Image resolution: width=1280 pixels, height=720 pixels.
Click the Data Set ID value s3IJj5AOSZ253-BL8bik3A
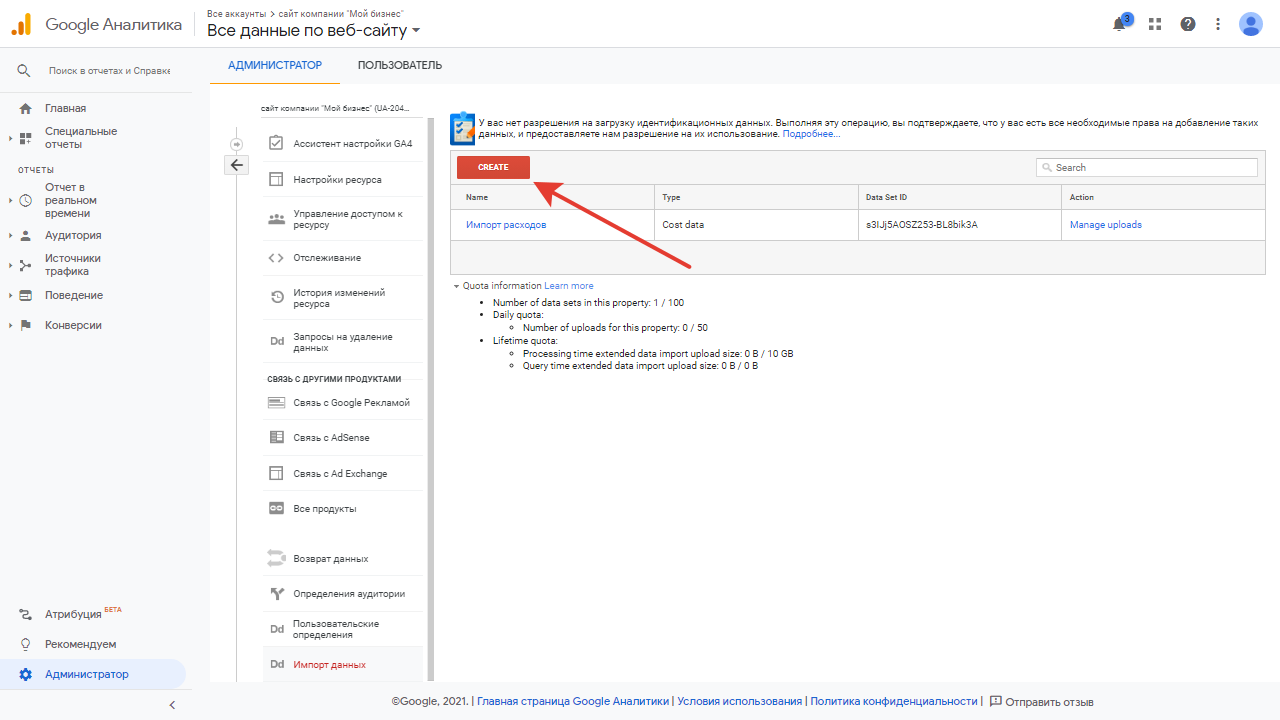(x=922, y=225)
